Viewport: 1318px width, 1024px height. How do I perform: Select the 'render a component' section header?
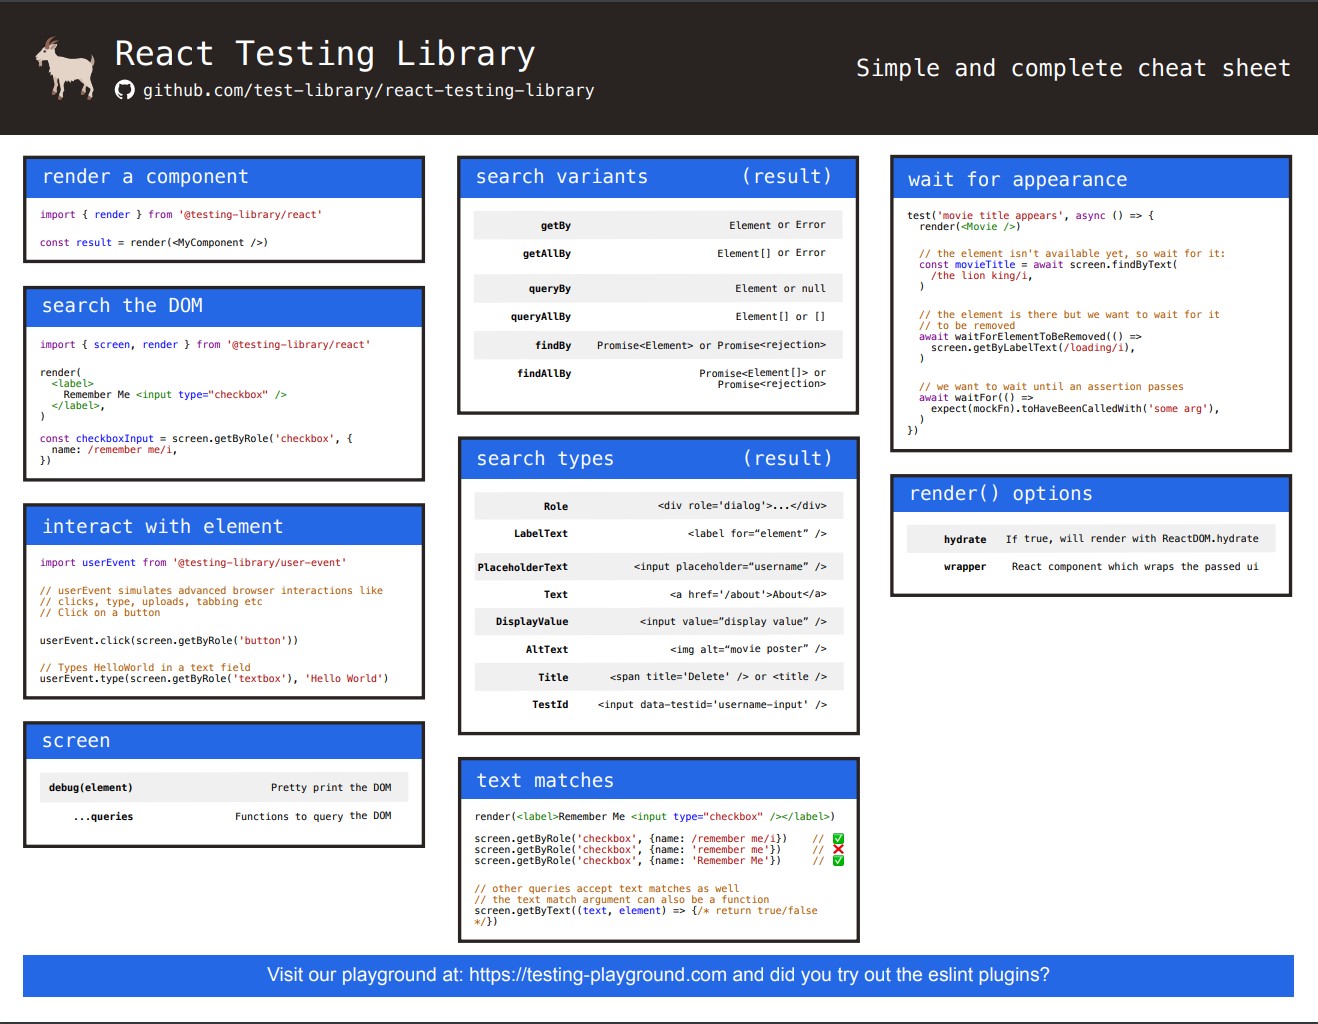point(224,177)
